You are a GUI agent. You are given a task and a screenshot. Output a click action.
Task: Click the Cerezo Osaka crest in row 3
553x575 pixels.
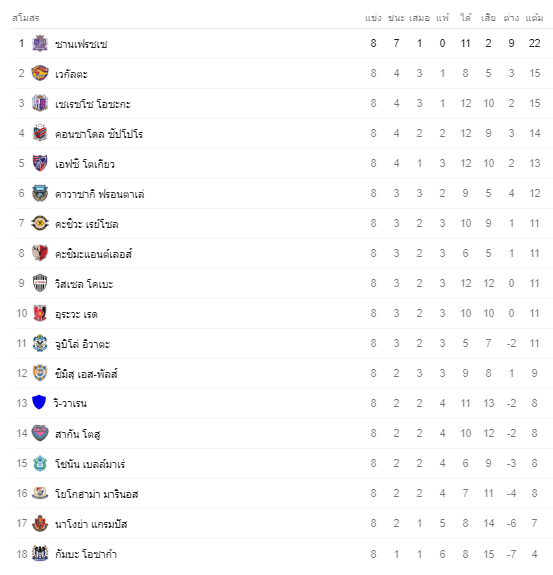click(x=40, y=103)
